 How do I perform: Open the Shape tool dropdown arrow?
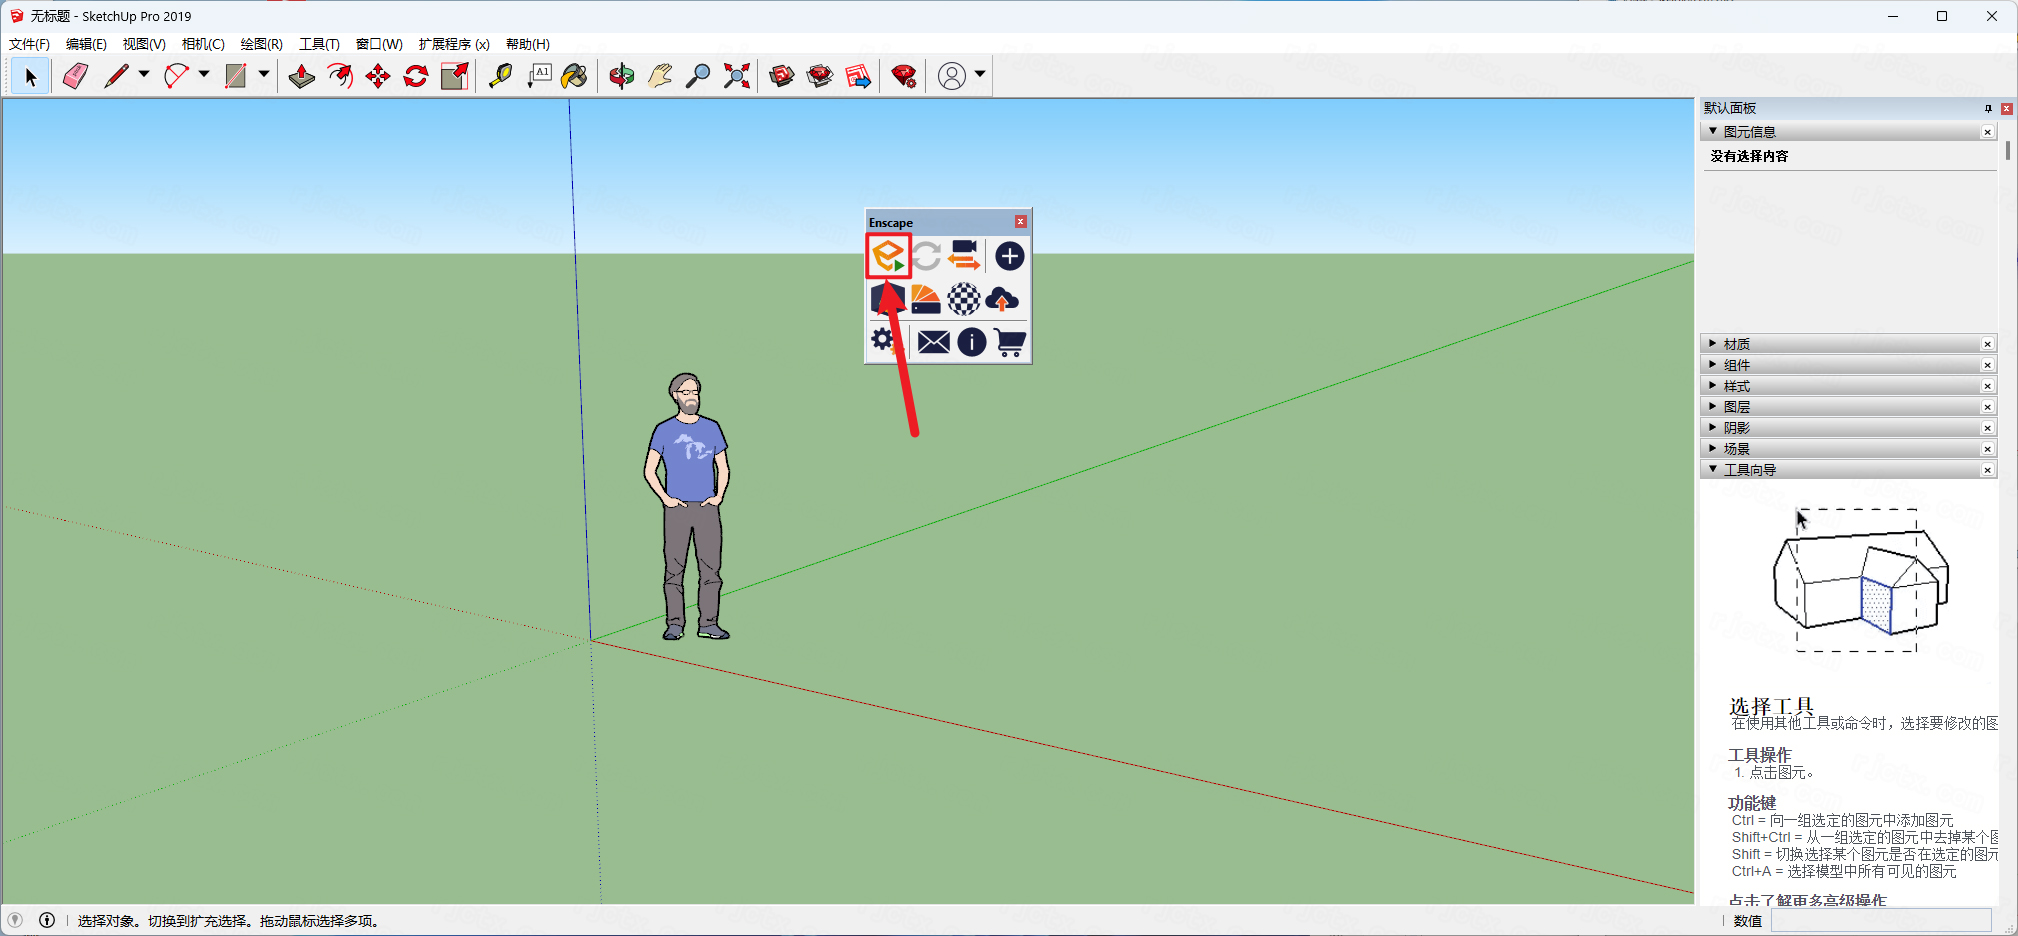click(264, 74)
